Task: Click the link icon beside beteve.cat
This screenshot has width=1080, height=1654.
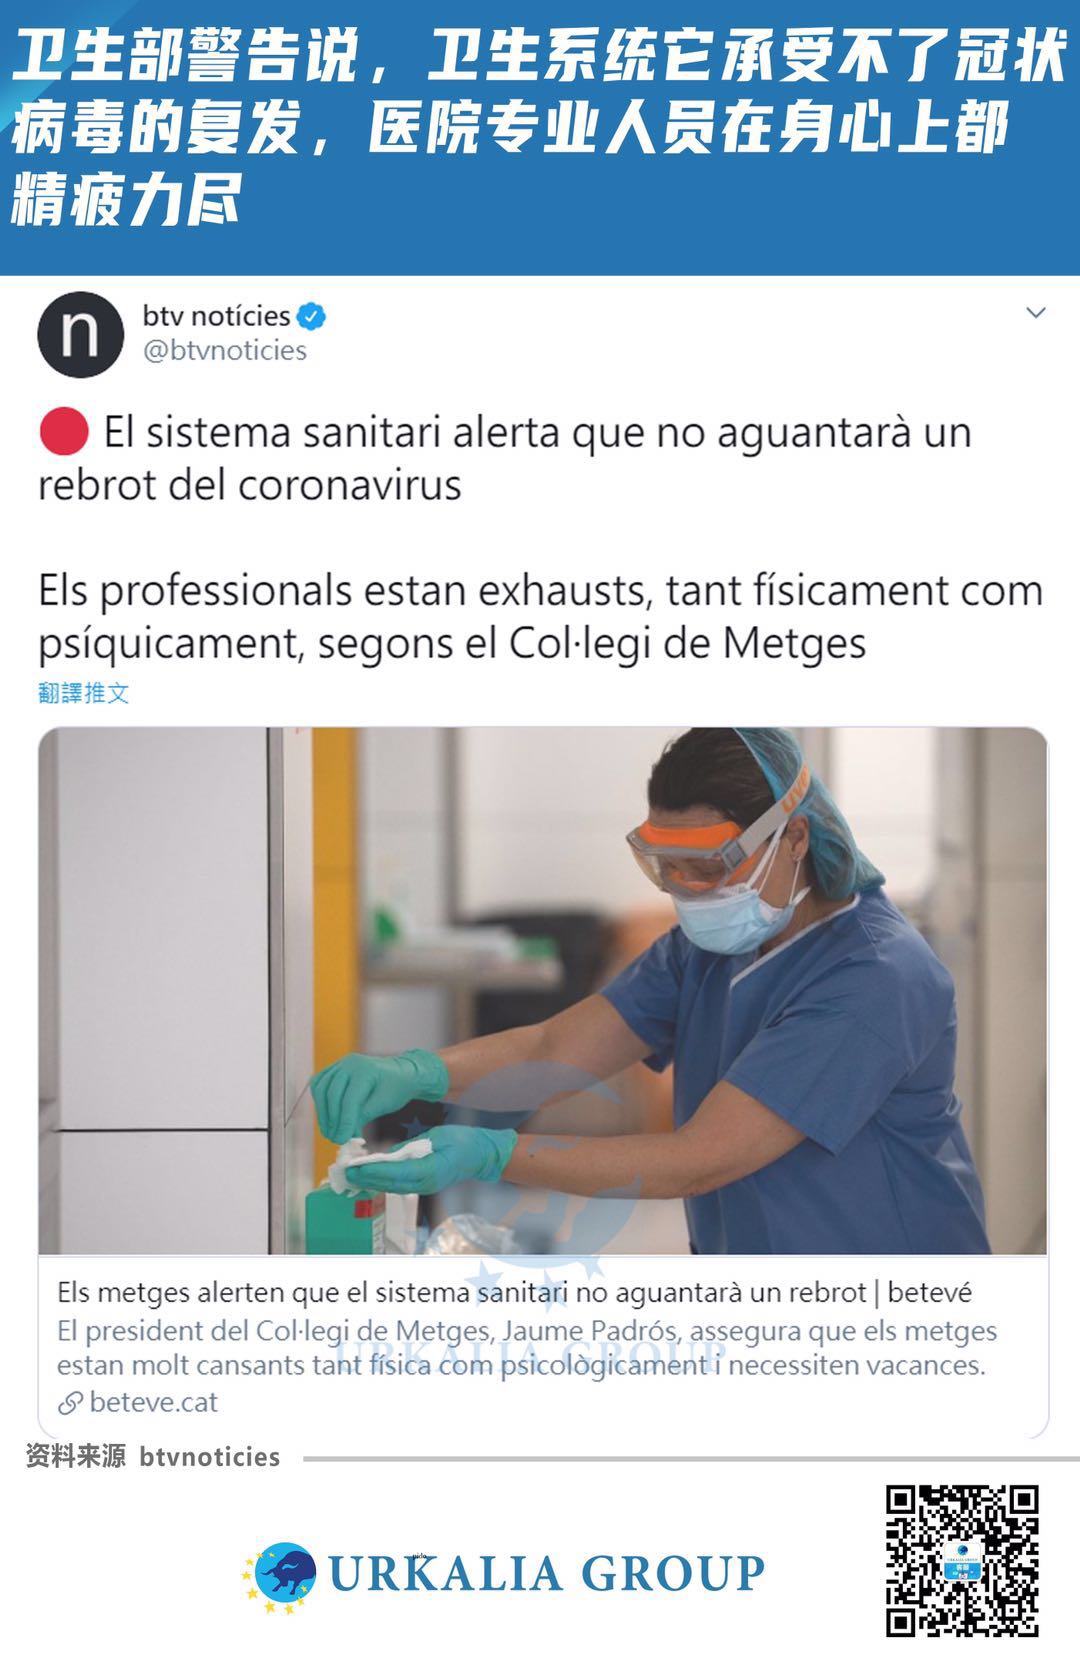Action: tap(70, 1403)
